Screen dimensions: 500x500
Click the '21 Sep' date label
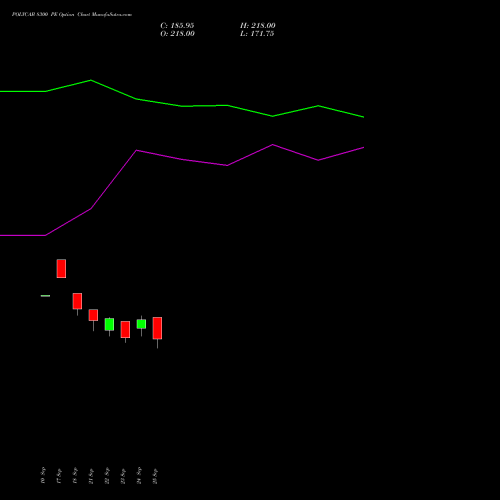(91, 475)
